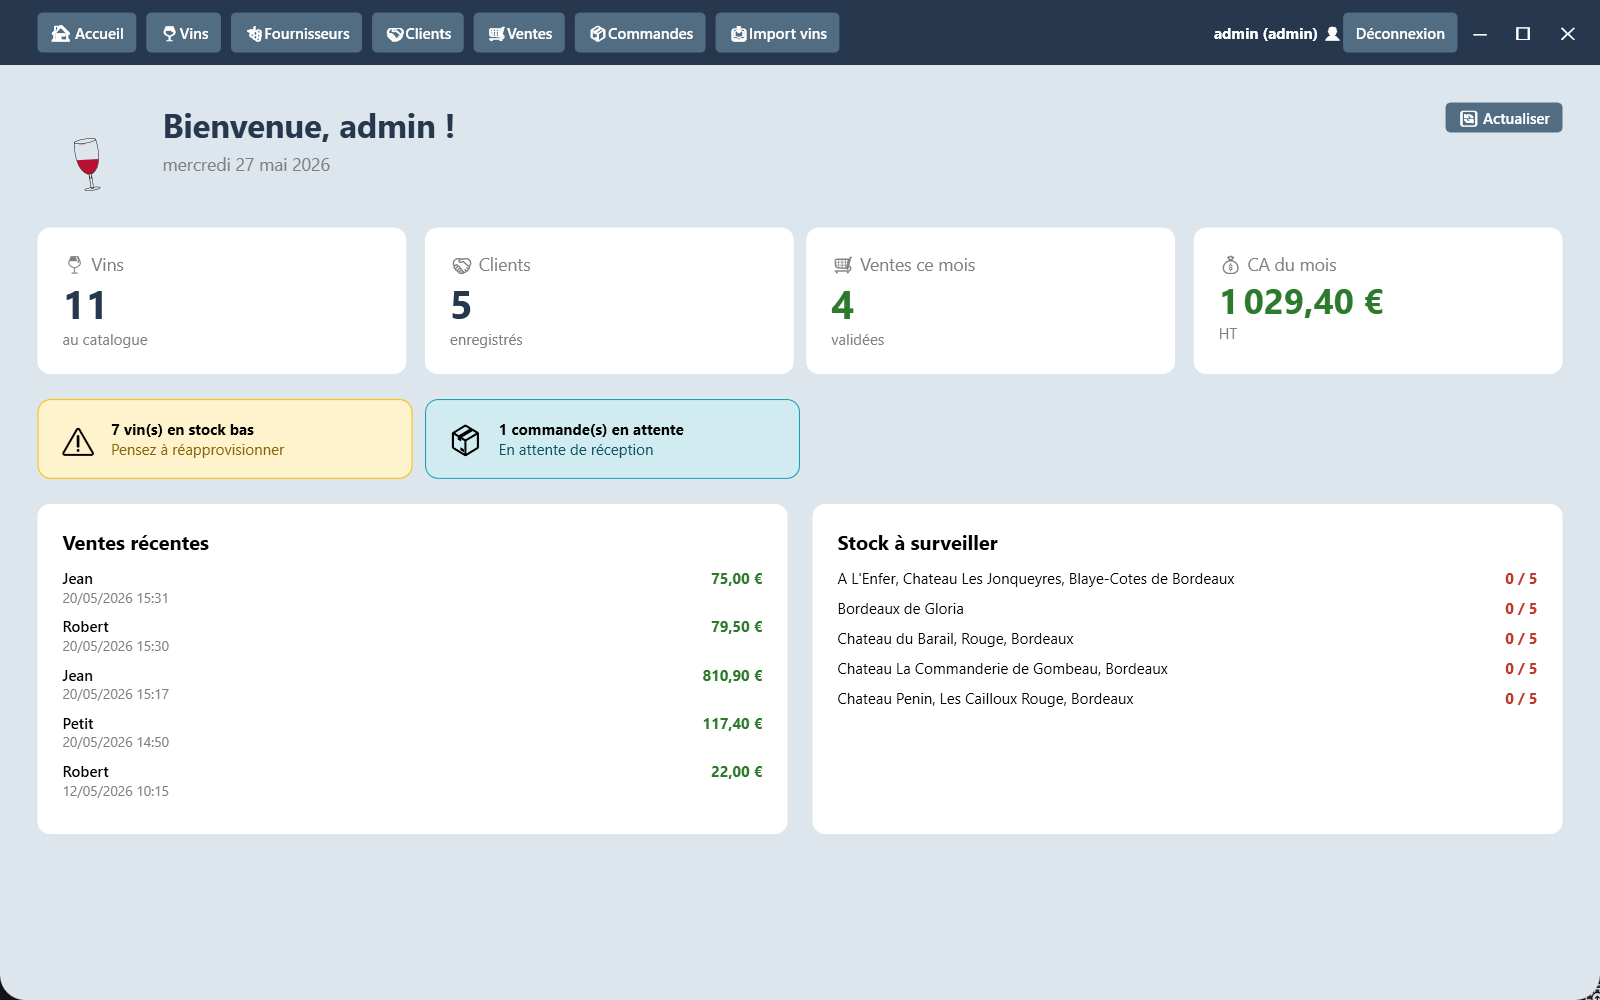The width and height of the screenshot is (1600, 1000).
Task: Select Jean sale of 75,00 €
Action: [x=412, y=588]
